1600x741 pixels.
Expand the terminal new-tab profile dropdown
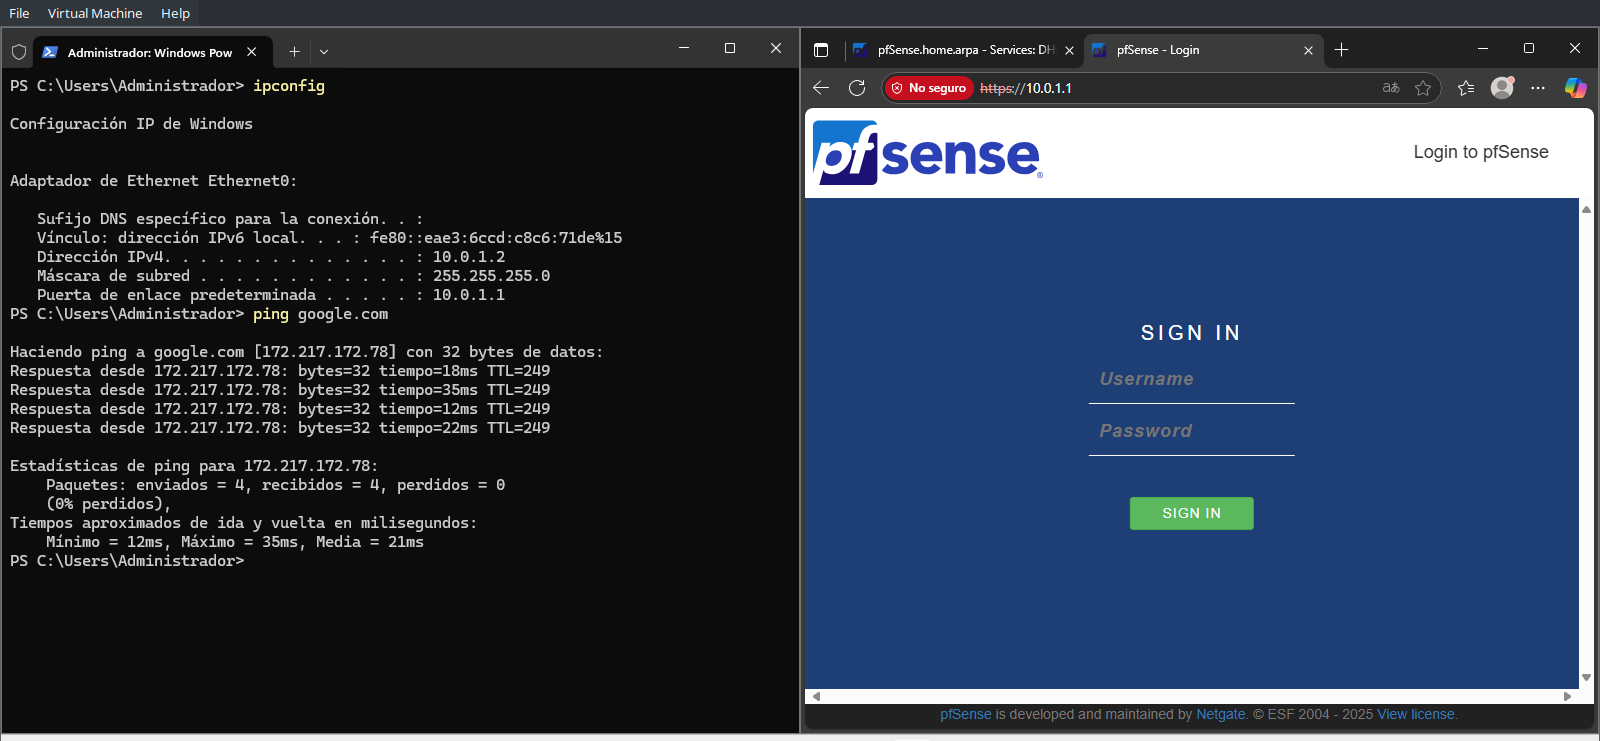pos(324,52)
